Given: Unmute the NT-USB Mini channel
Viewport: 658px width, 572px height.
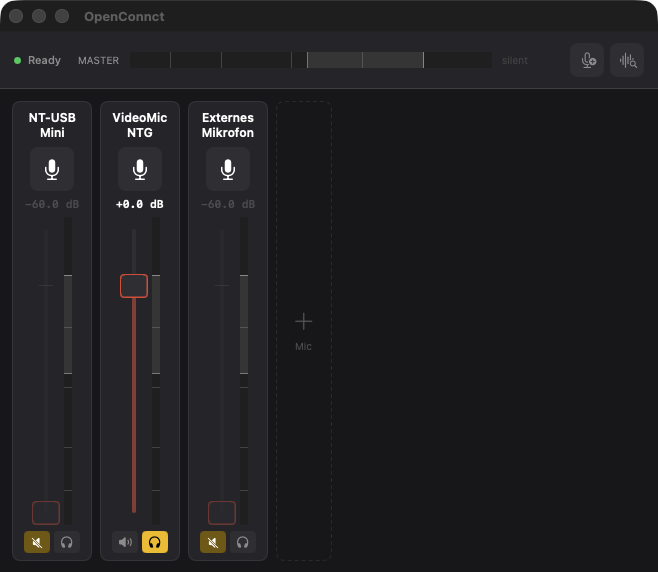Looking at the screenshot, I should pos(37,542).
